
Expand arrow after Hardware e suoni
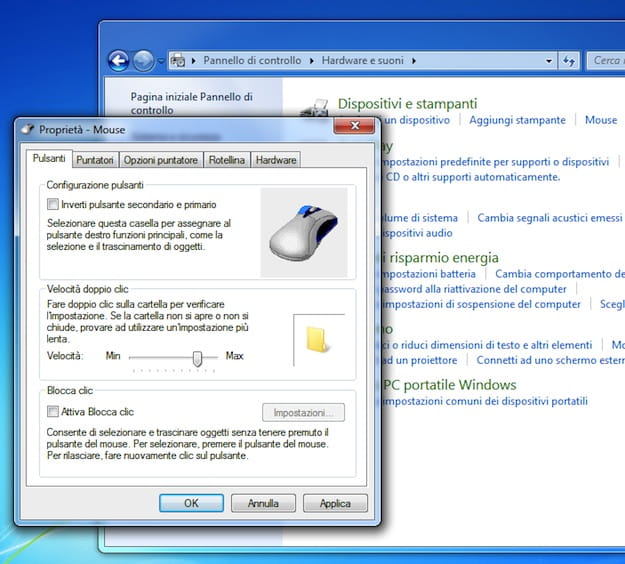pos(413,61)
